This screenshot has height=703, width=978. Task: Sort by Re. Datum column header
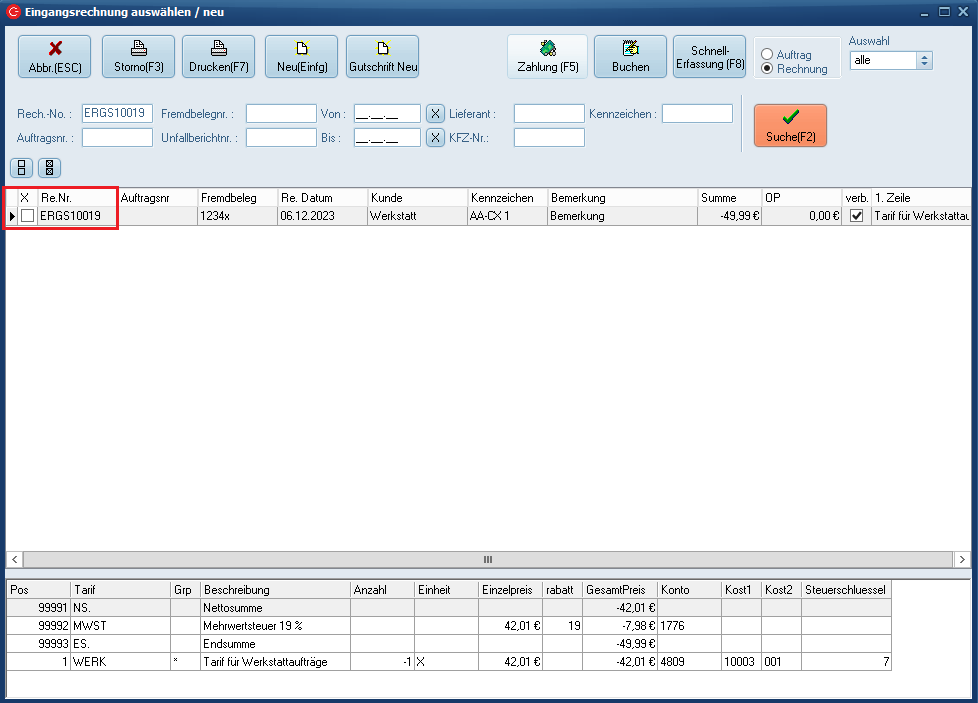point(322,198)
